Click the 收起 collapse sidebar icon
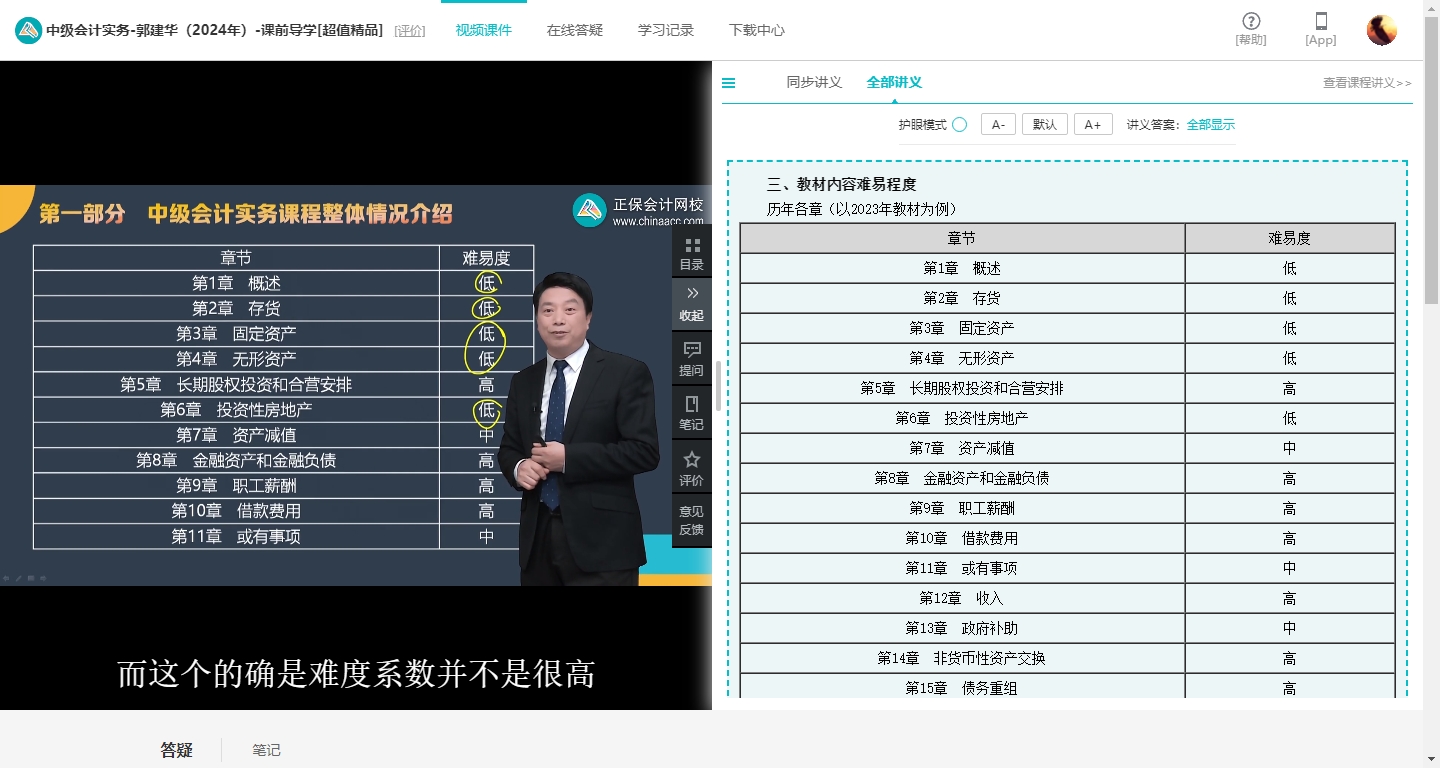This screenshot has width=1440, height=768. (x=691, y=303)
